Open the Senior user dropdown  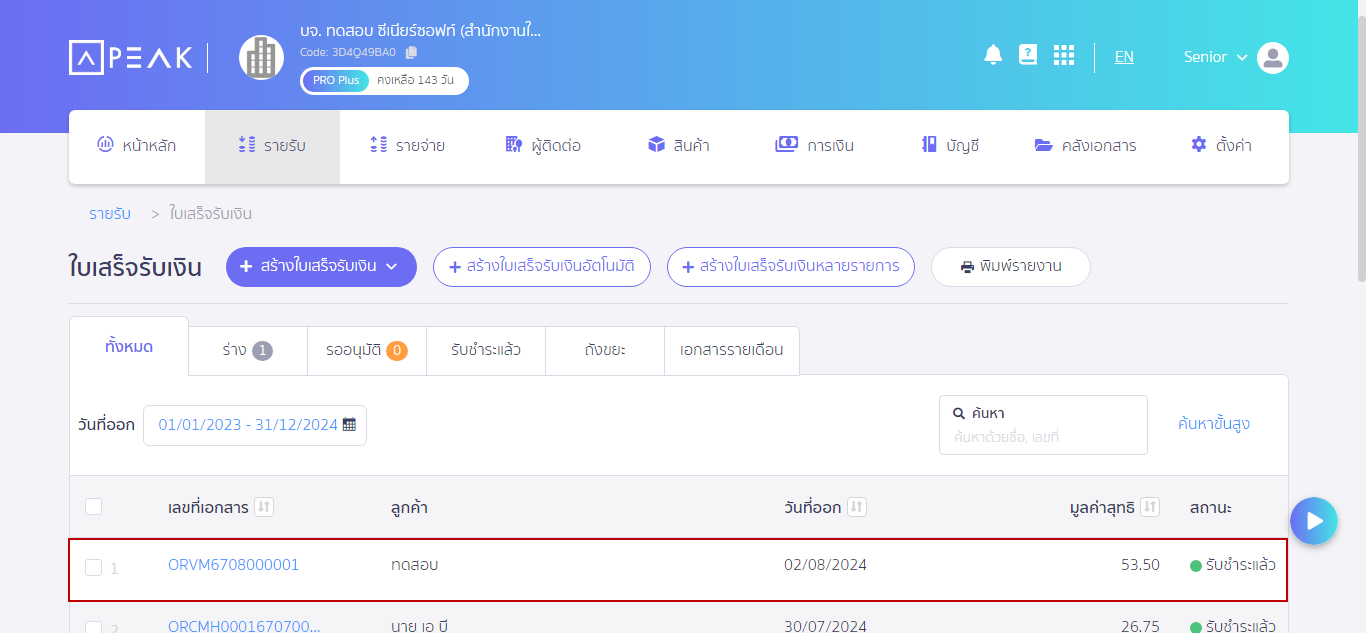pyautogui.click(x=1215, y=57)
